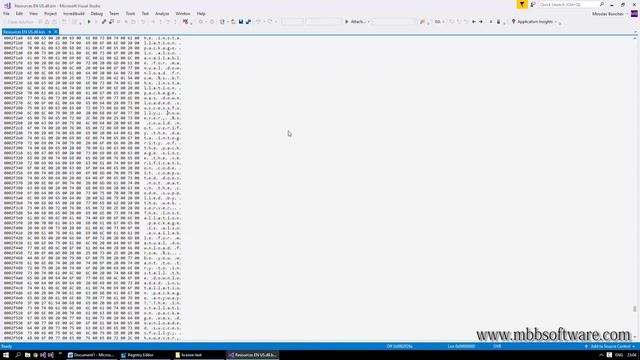Image resolution: width=640 pixels, height=360 pixels.
Task: Open the File menu
Action: (x=6, y=13)
